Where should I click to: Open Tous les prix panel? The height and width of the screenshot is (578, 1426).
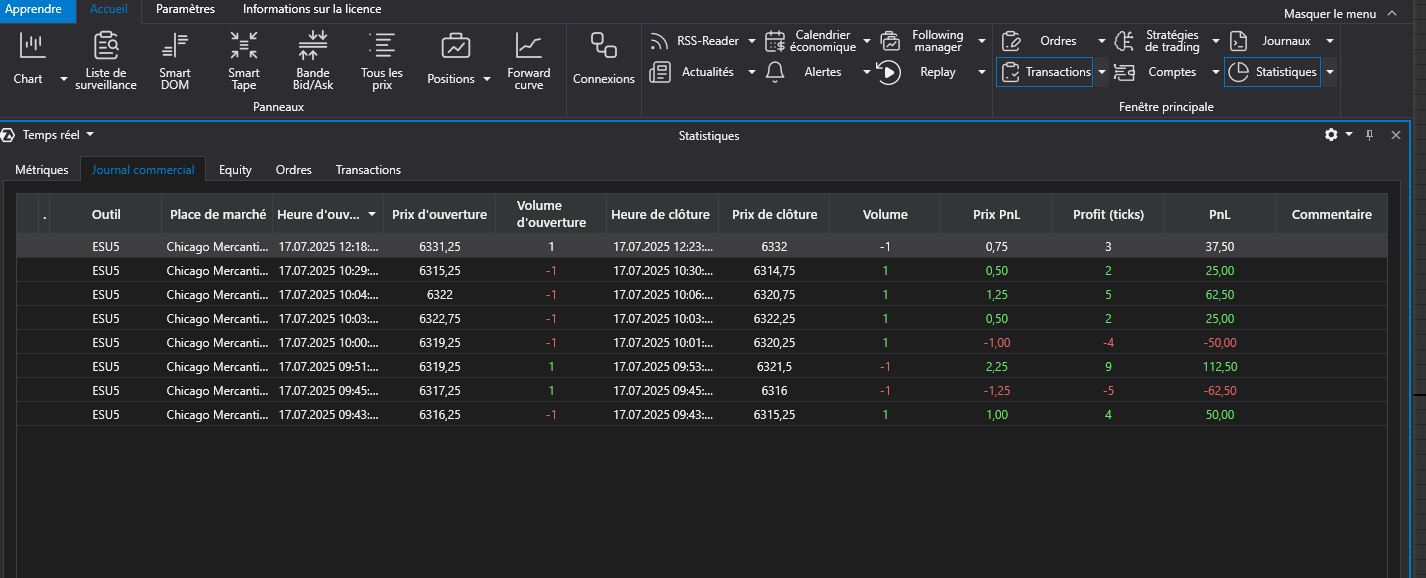[381, 59]
